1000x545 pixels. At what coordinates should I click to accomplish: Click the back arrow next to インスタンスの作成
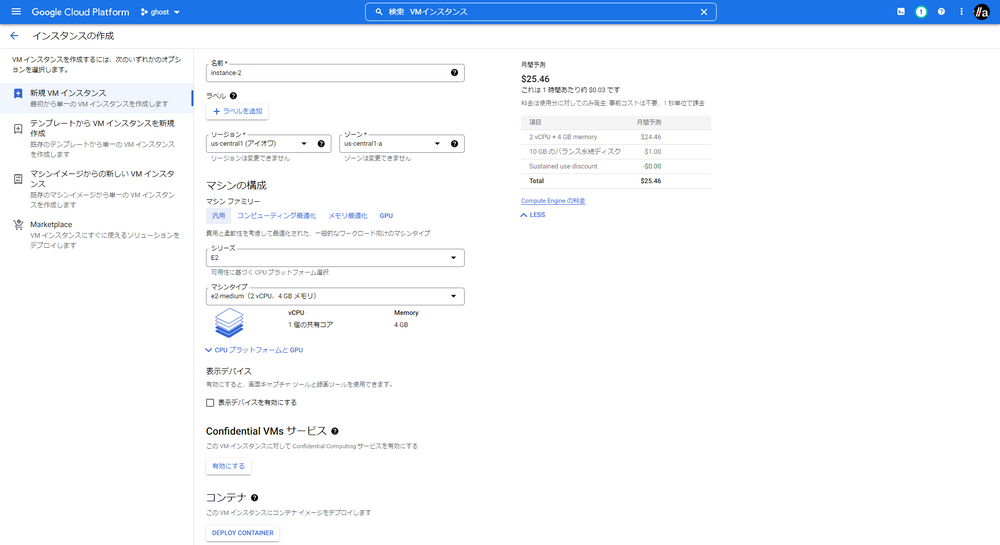pos(14,35)
